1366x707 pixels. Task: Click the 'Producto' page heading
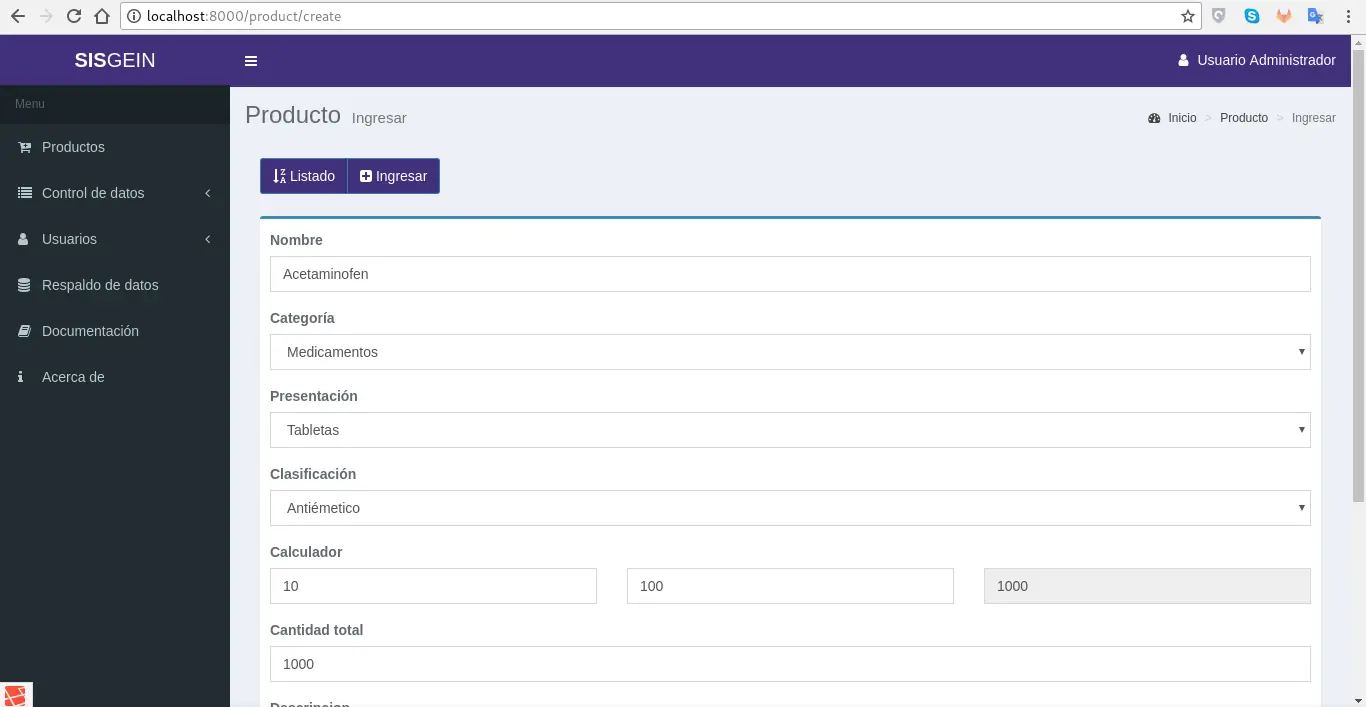click(293, 115)
